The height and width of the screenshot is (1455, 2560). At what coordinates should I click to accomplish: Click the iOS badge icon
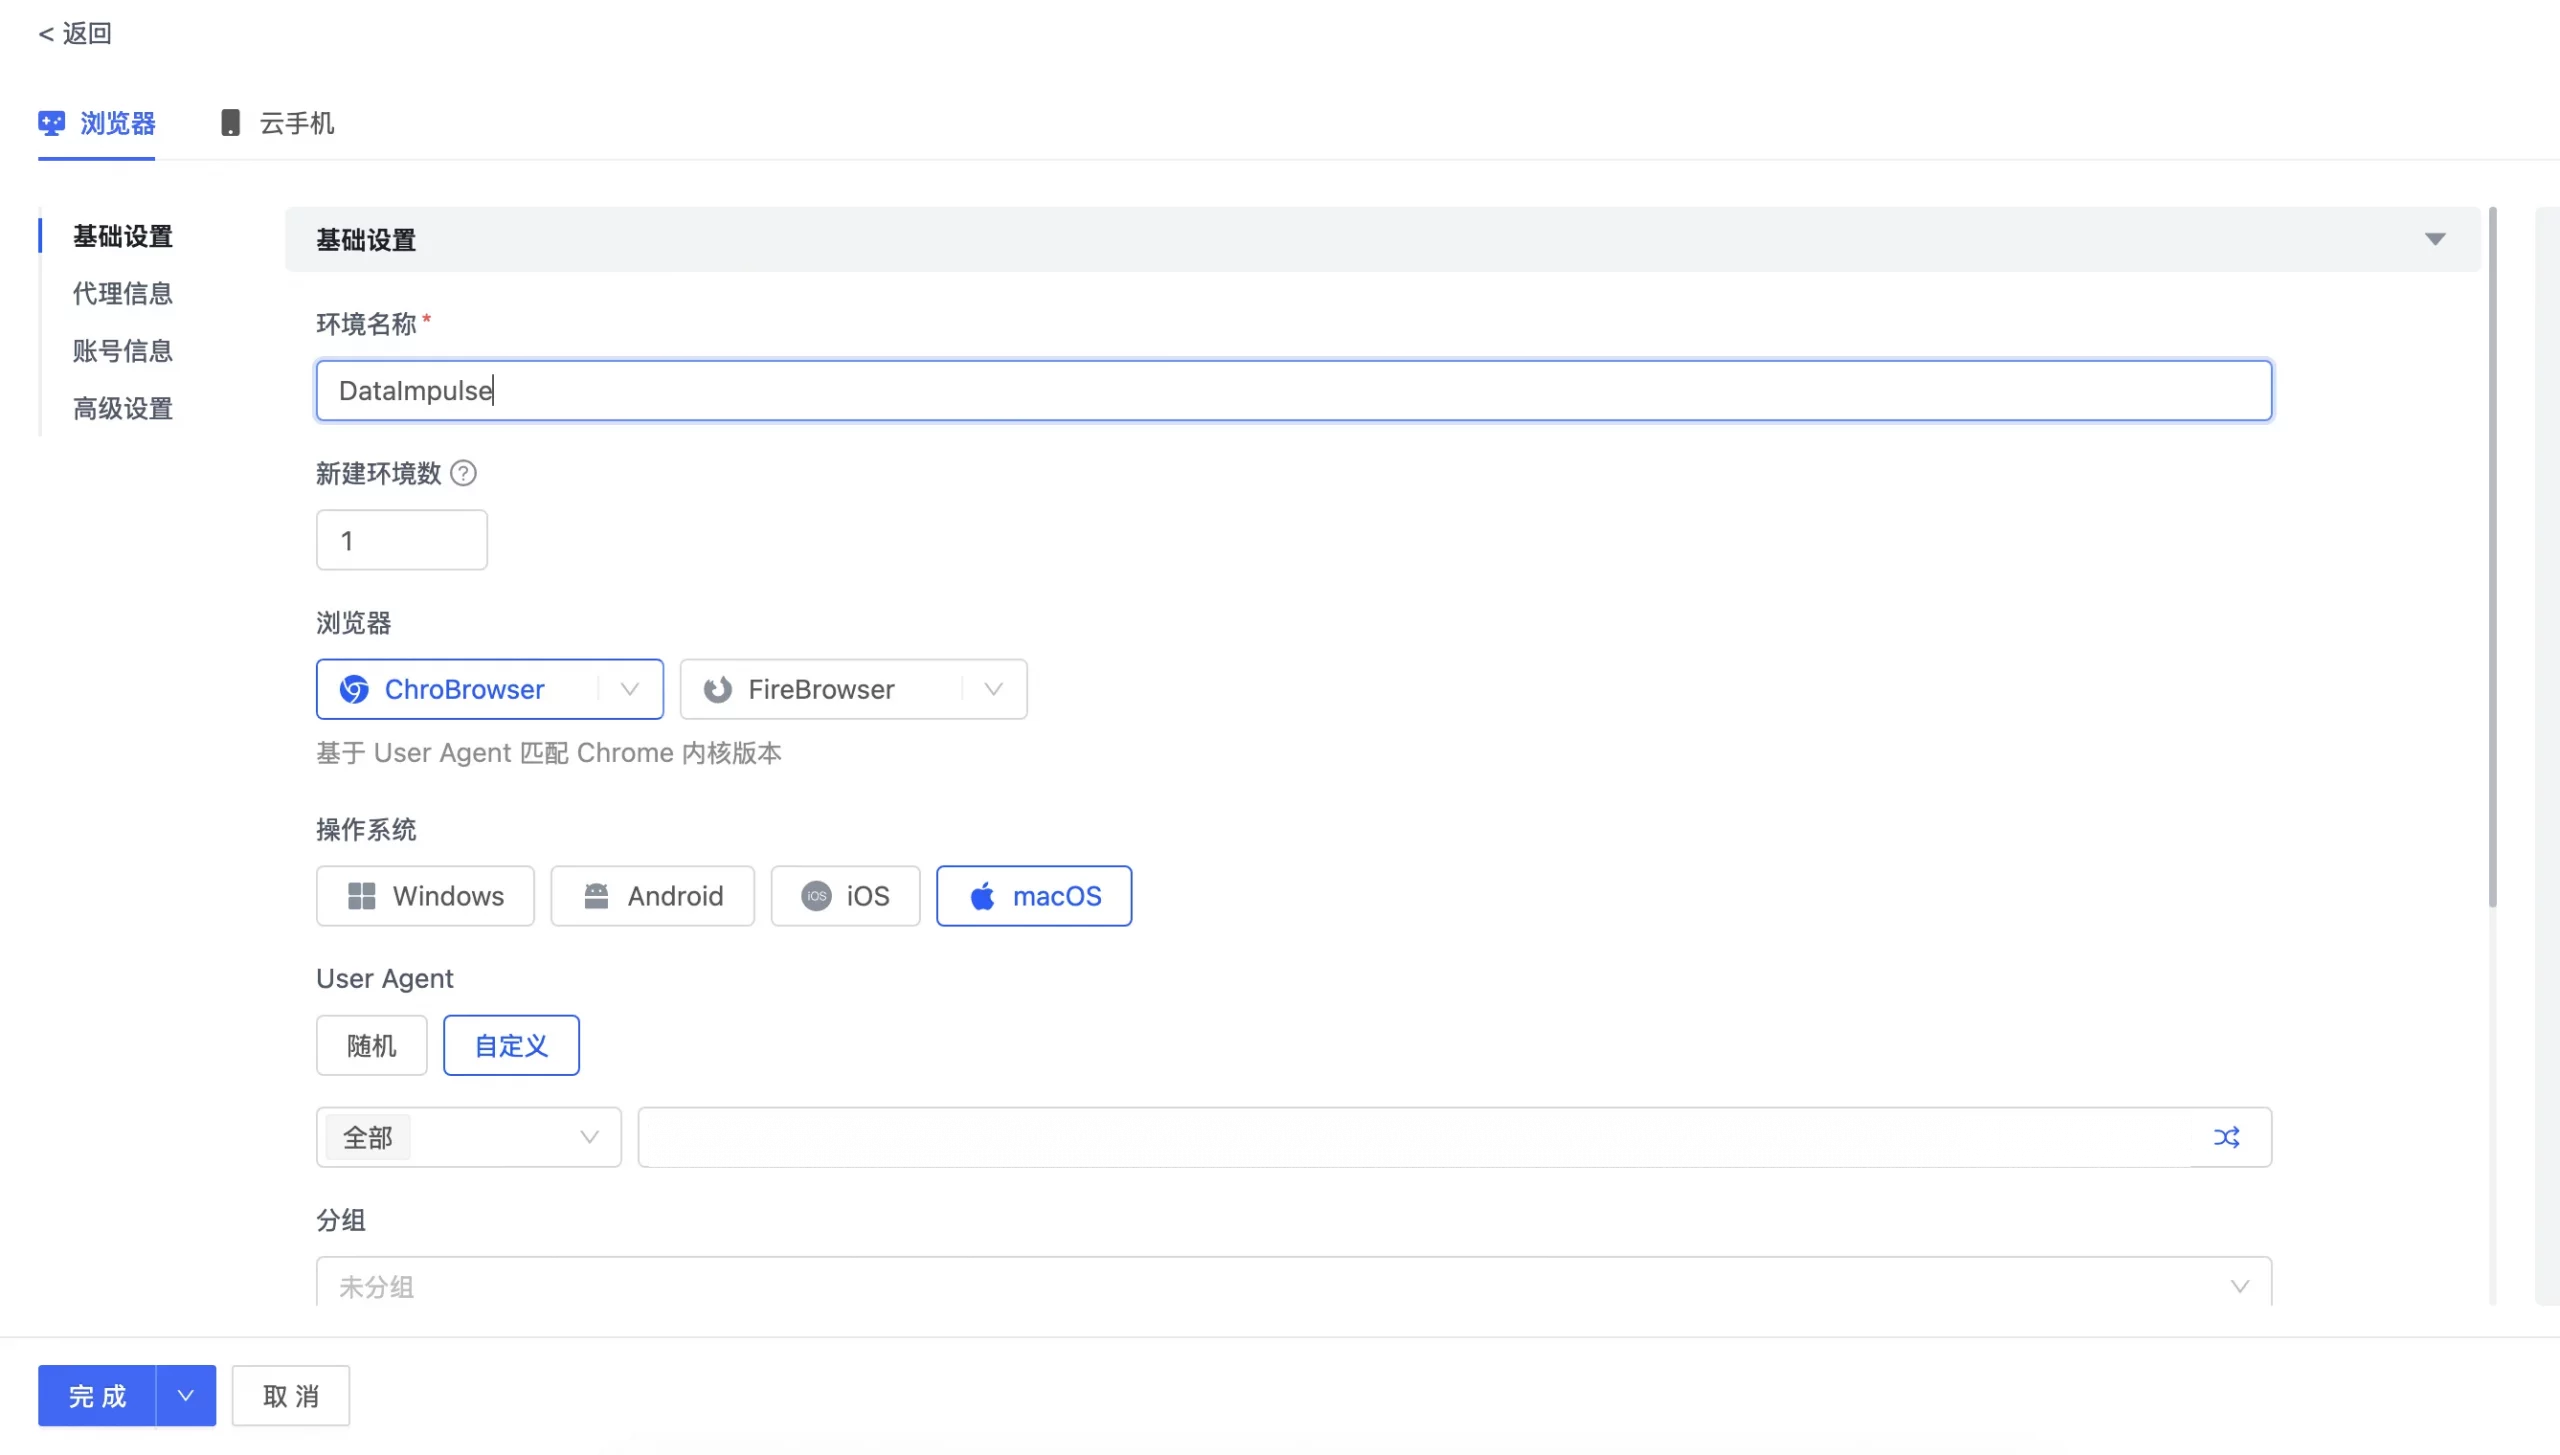click(x=816, y=896)
